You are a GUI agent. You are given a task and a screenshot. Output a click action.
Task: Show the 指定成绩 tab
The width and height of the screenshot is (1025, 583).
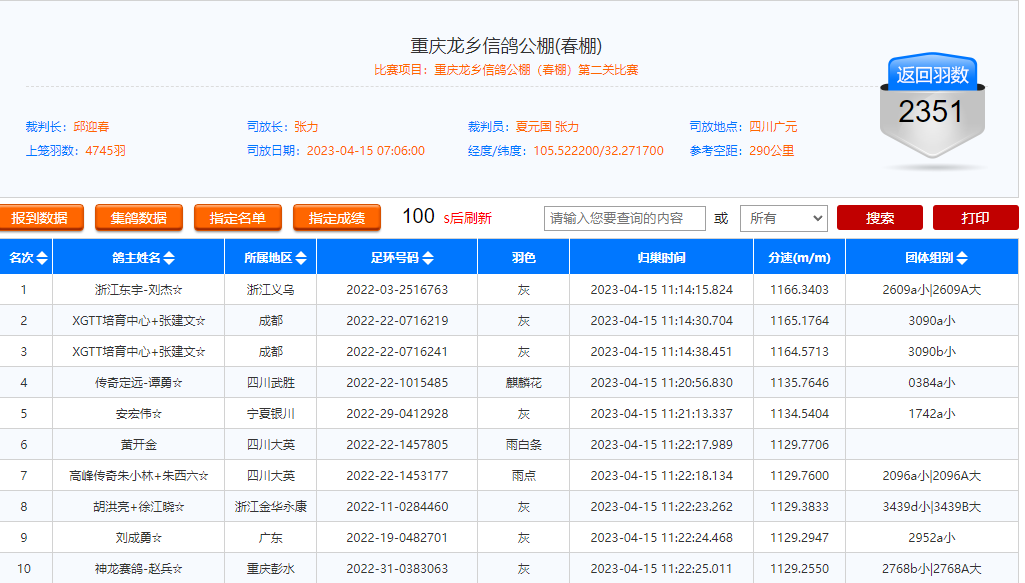tap(337, 218)
